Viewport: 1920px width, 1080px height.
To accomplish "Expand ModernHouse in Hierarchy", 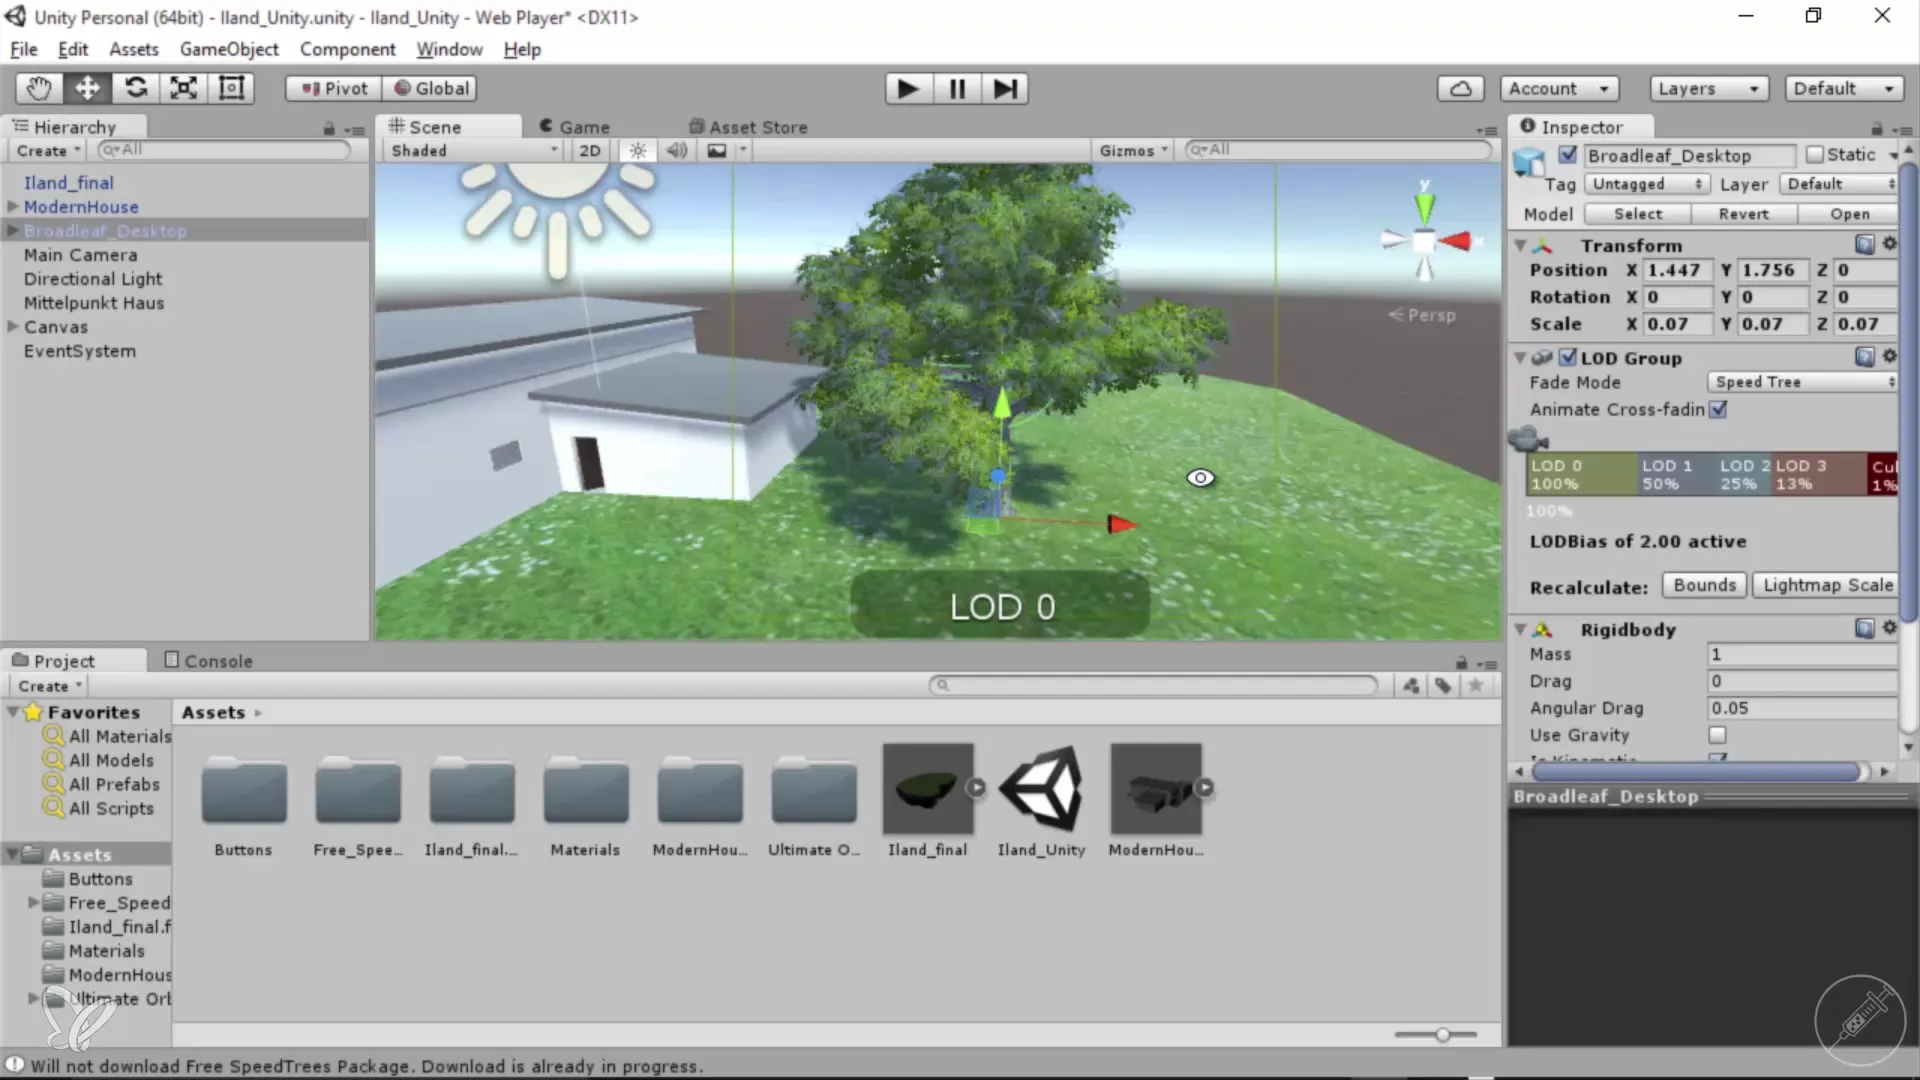I will tap(13, 206).
